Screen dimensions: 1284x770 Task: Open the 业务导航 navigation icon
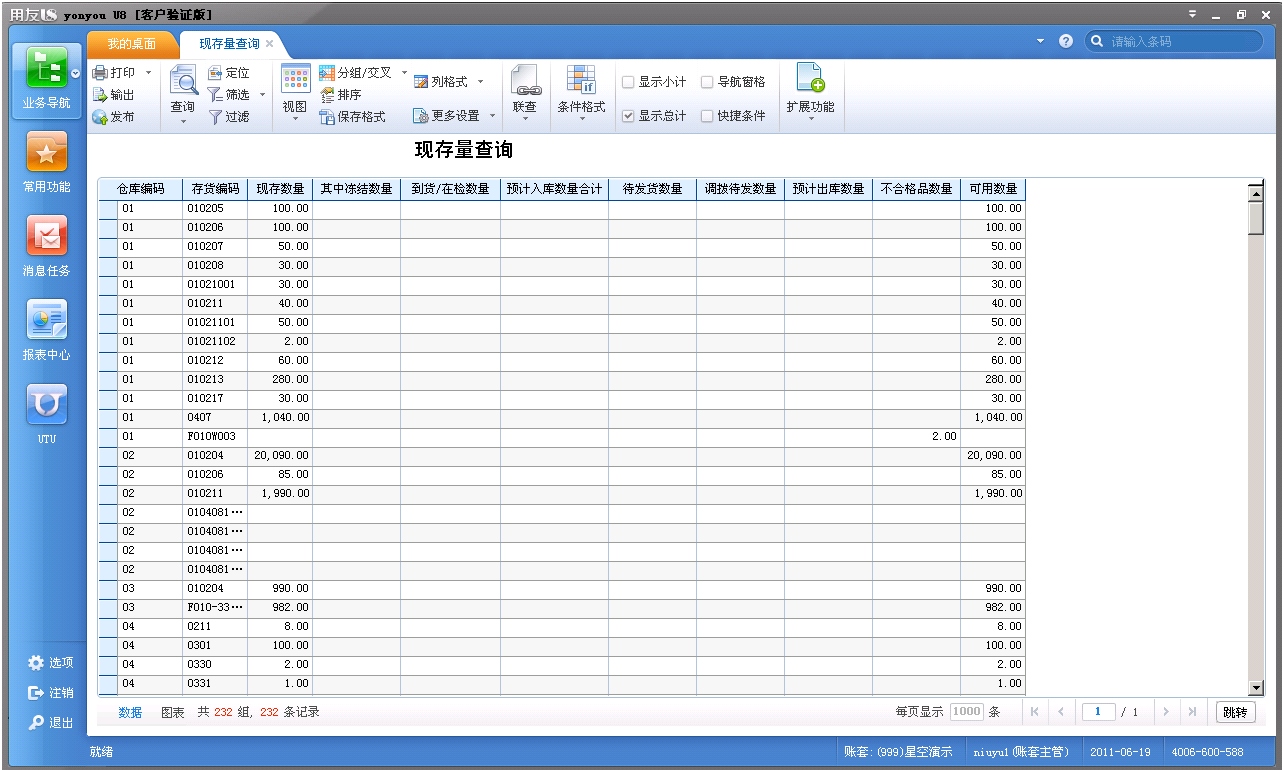tap(46, 68)
